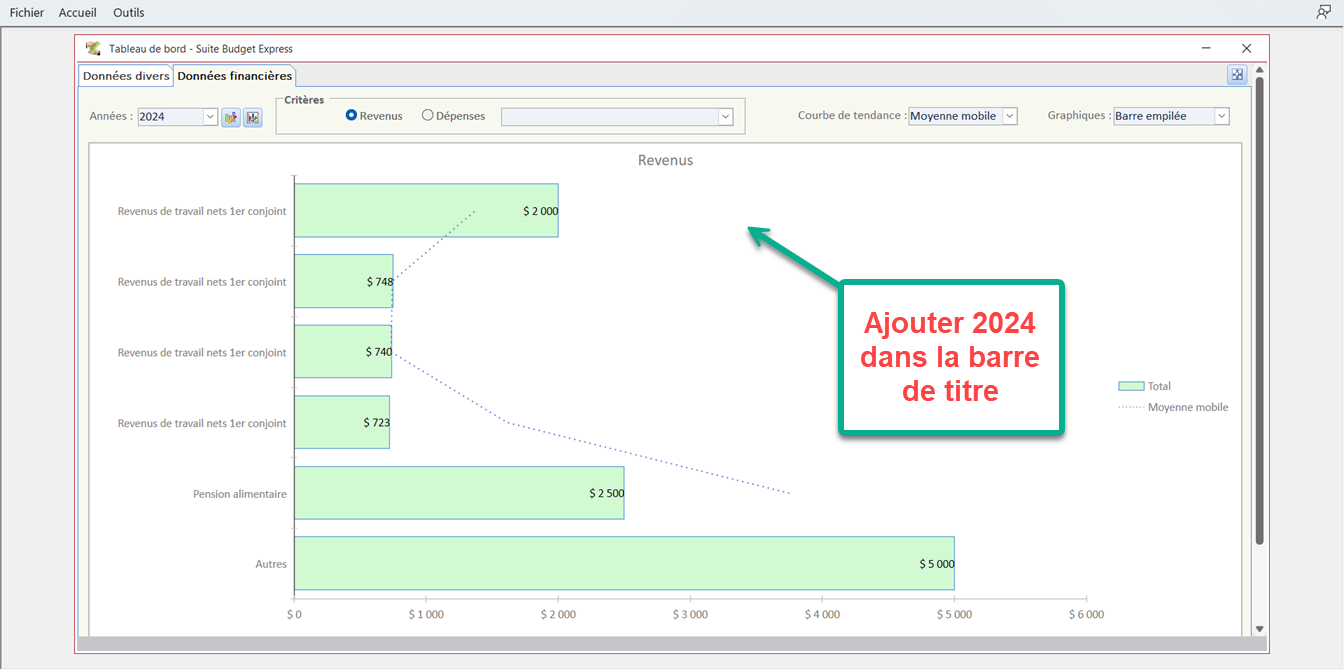Minimize the Tableau de bord window

[x=1208, y=48]
